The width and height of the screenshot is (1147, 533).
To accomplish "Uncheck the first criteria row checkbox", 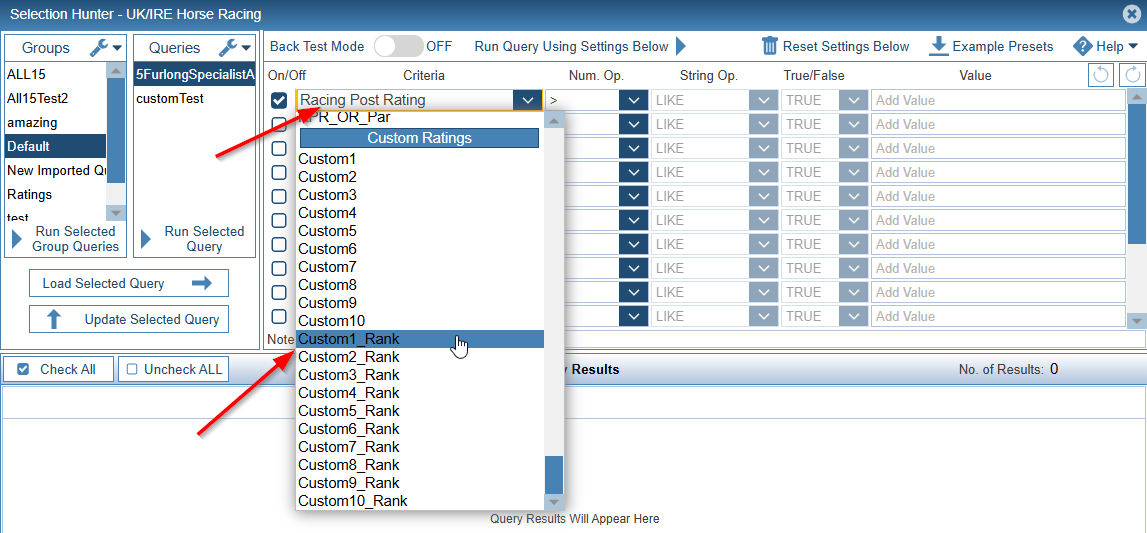I will point(280,100).
